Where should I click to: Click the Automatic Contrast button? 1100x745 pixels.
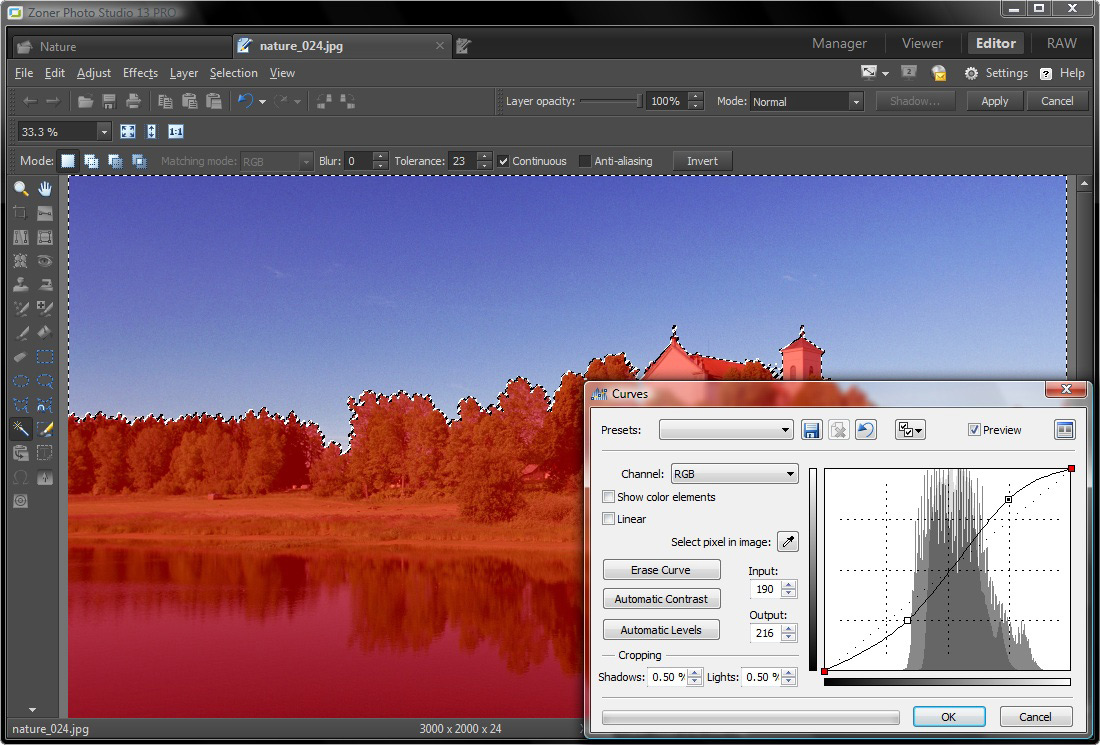(x=661, y=599)
